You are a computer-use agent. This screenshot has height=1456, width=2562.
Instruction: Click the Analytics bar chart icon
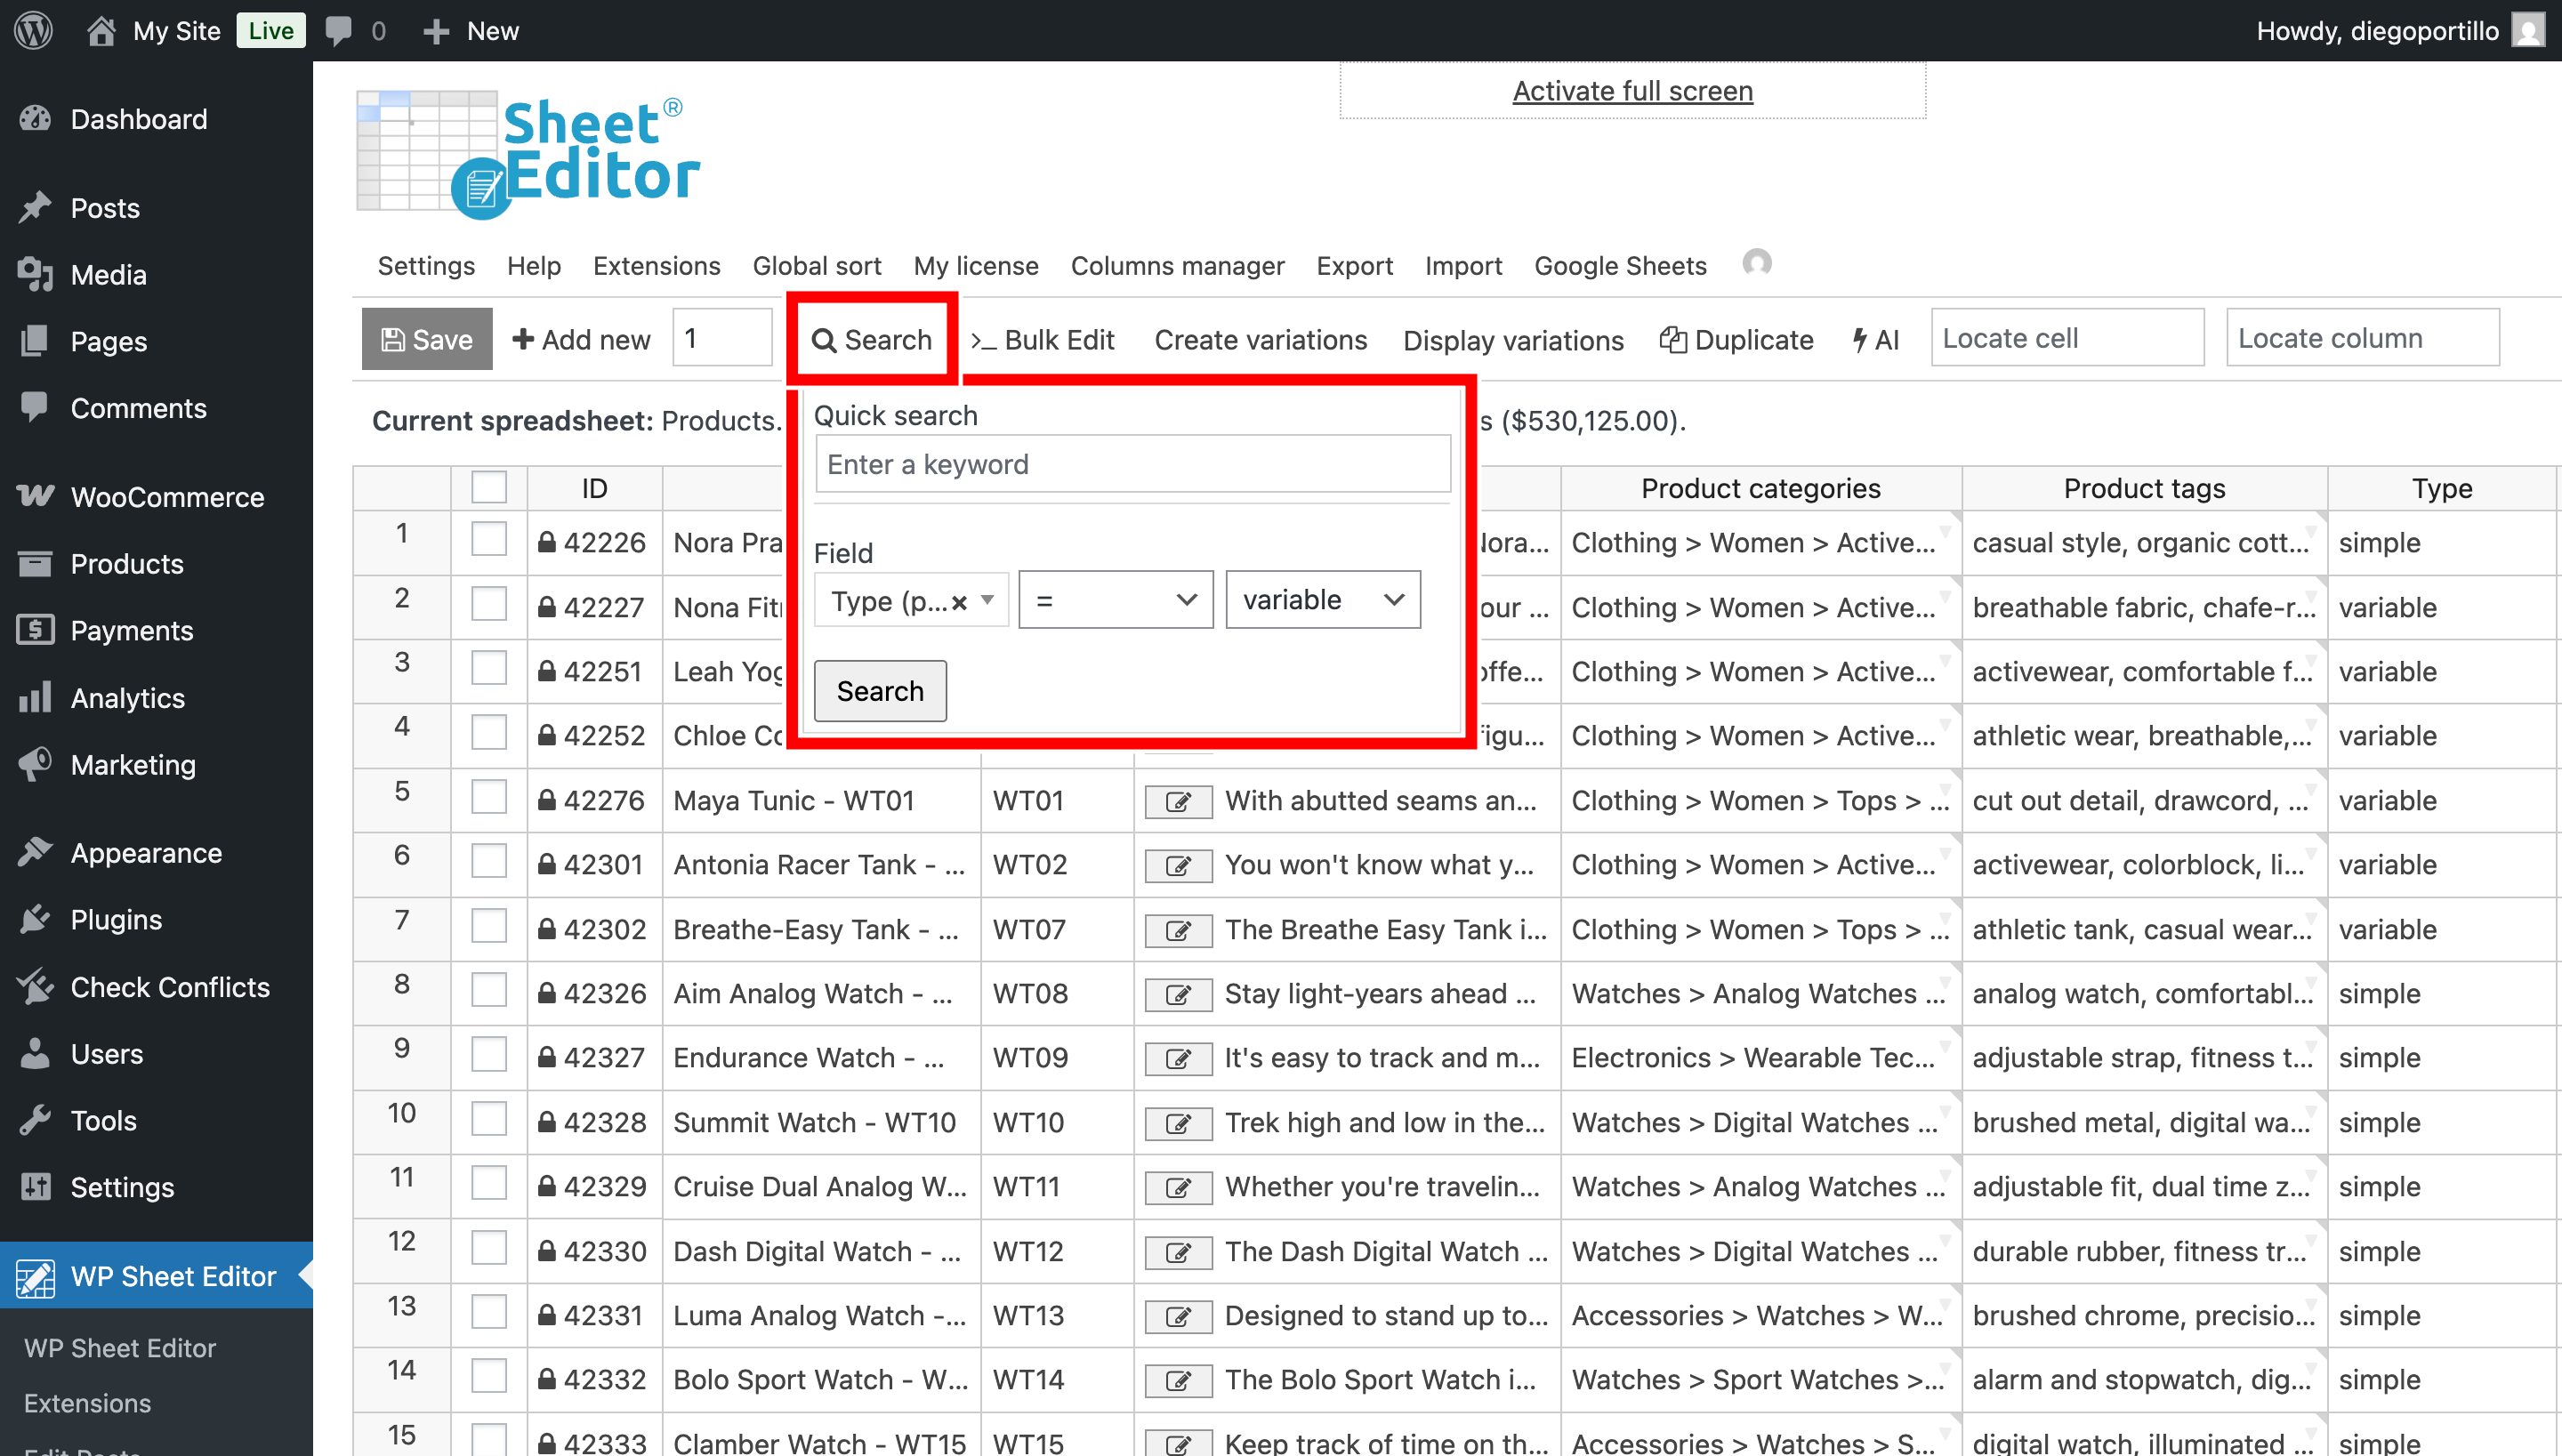click(x=36, y=697)
